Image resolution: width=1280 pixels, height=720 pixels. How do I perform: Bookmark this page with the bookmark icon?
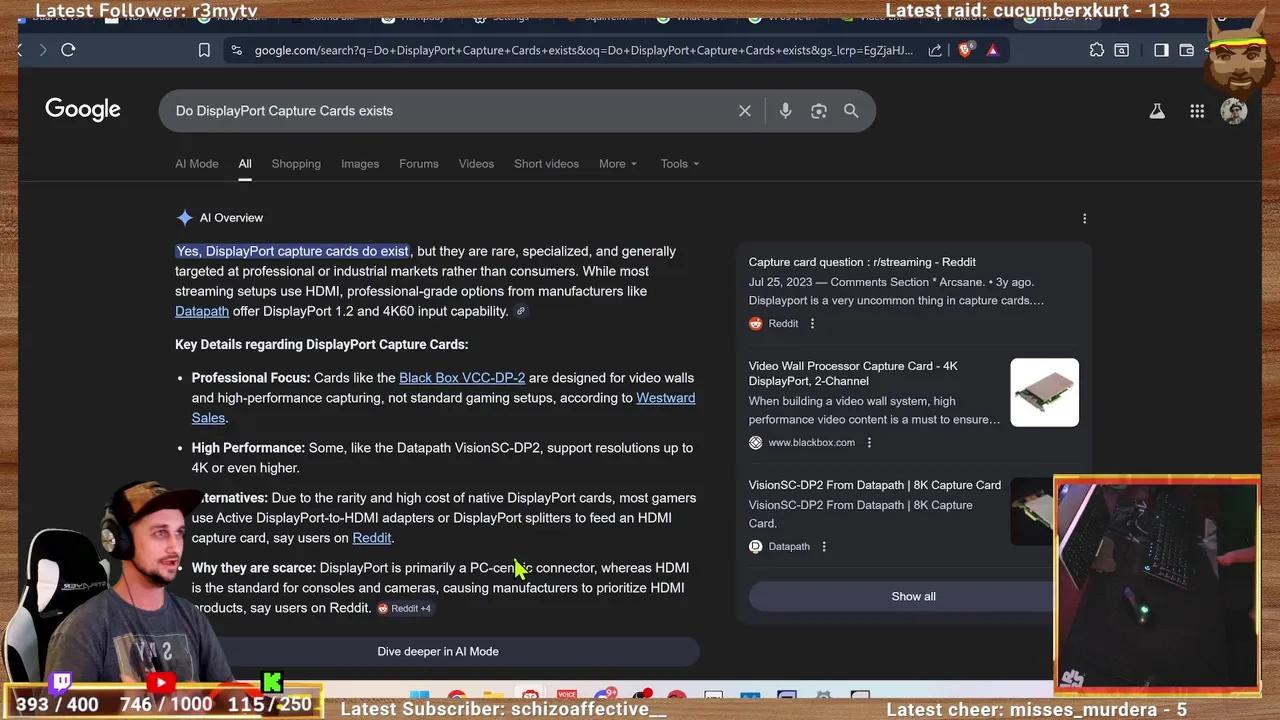(x=204, y=50)
